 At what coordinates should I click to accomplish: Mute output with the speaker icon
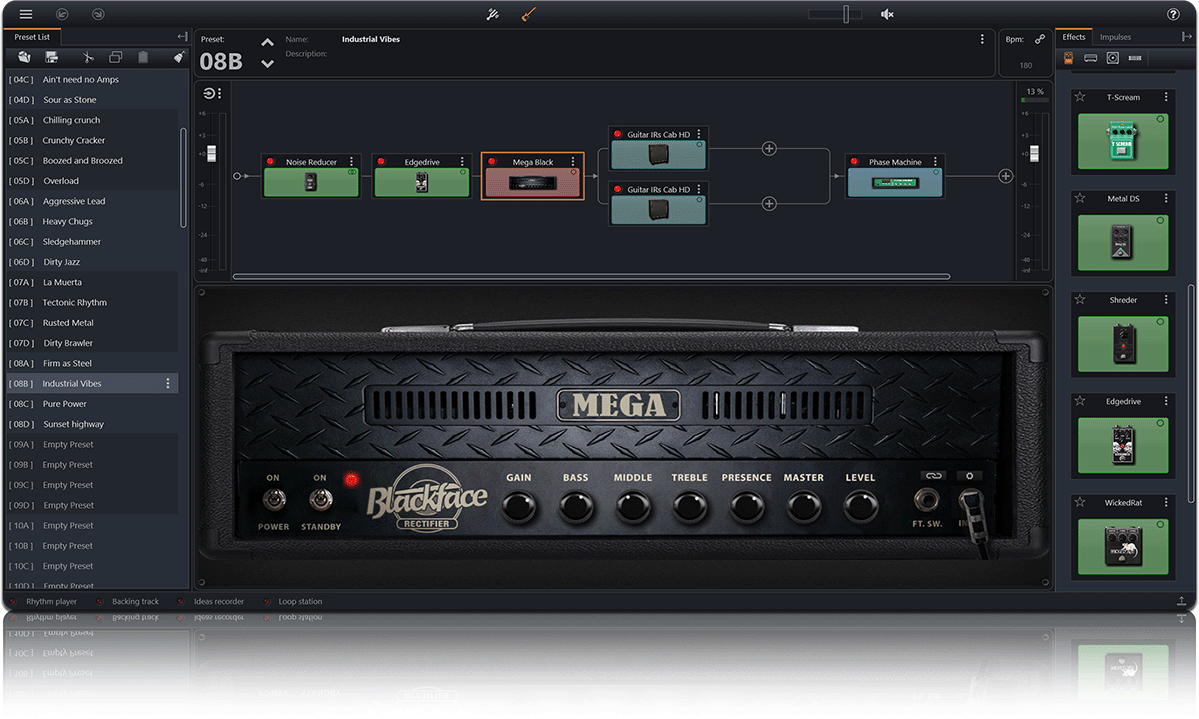tap(886, 14)
